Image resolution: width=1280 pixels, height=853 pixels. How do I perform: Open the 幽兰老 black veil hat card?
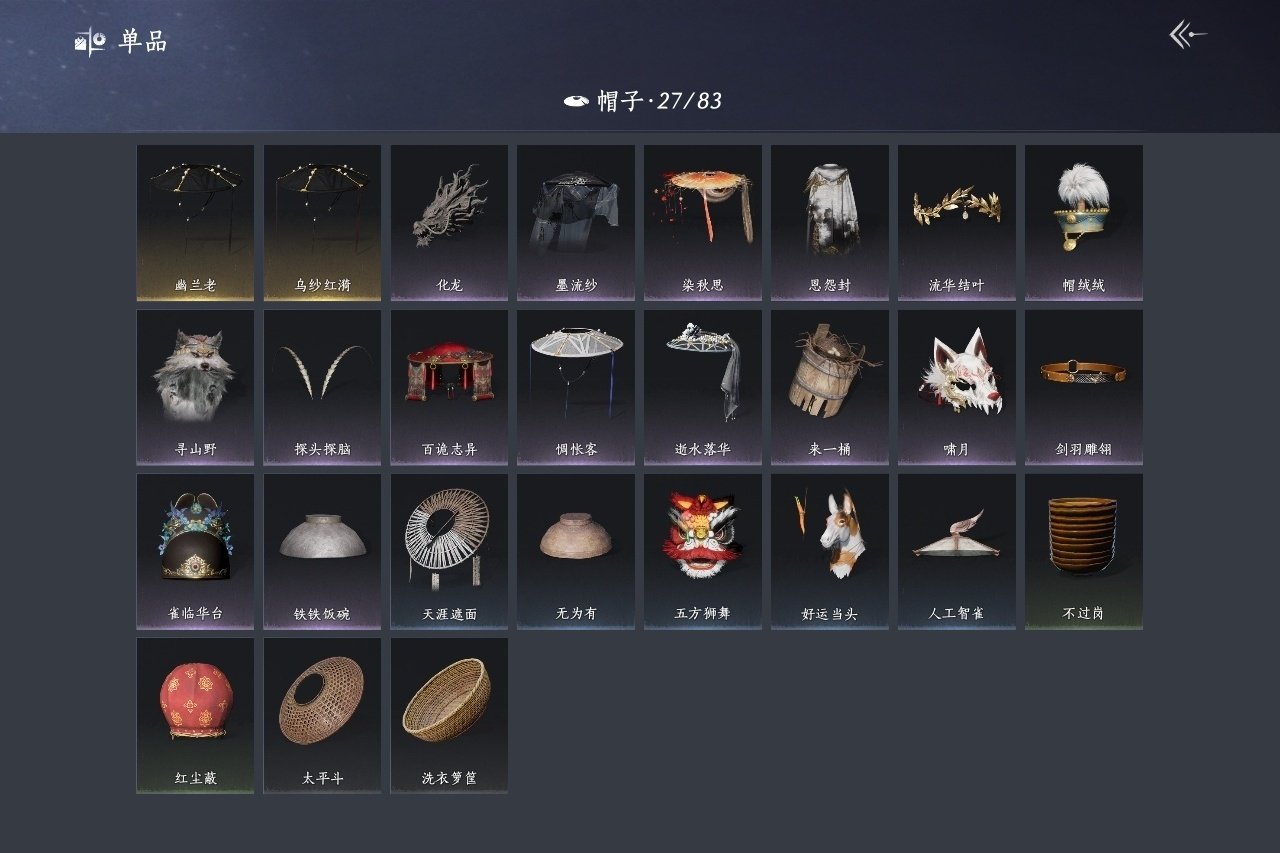195,223
